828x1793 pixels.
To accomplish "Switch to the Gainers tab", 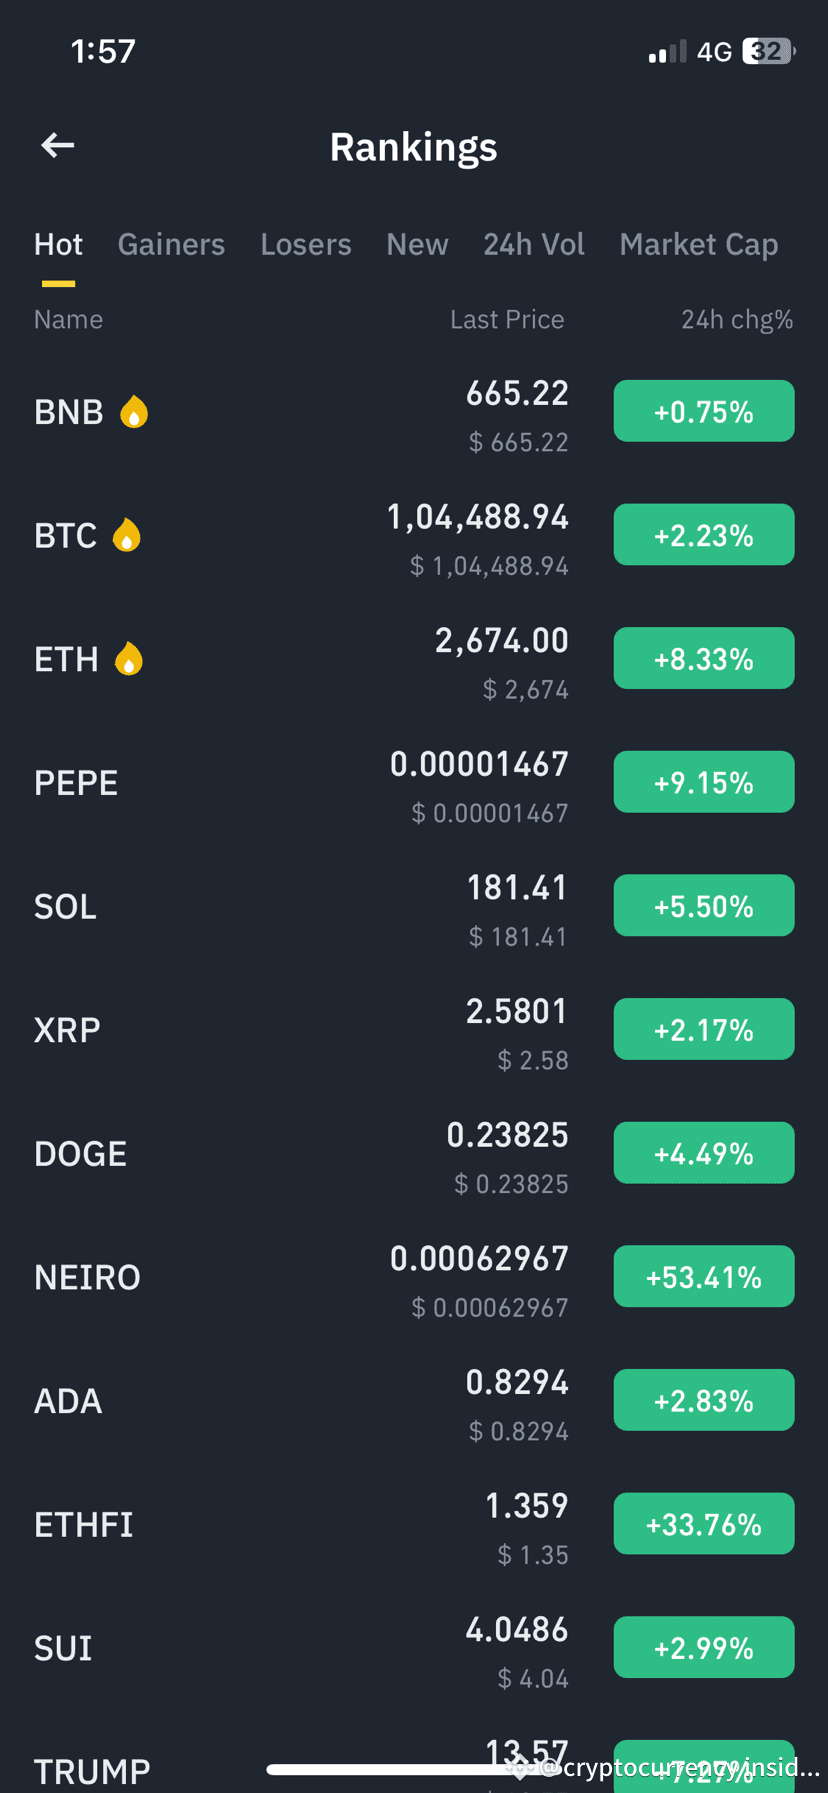I will coord(171,245).
